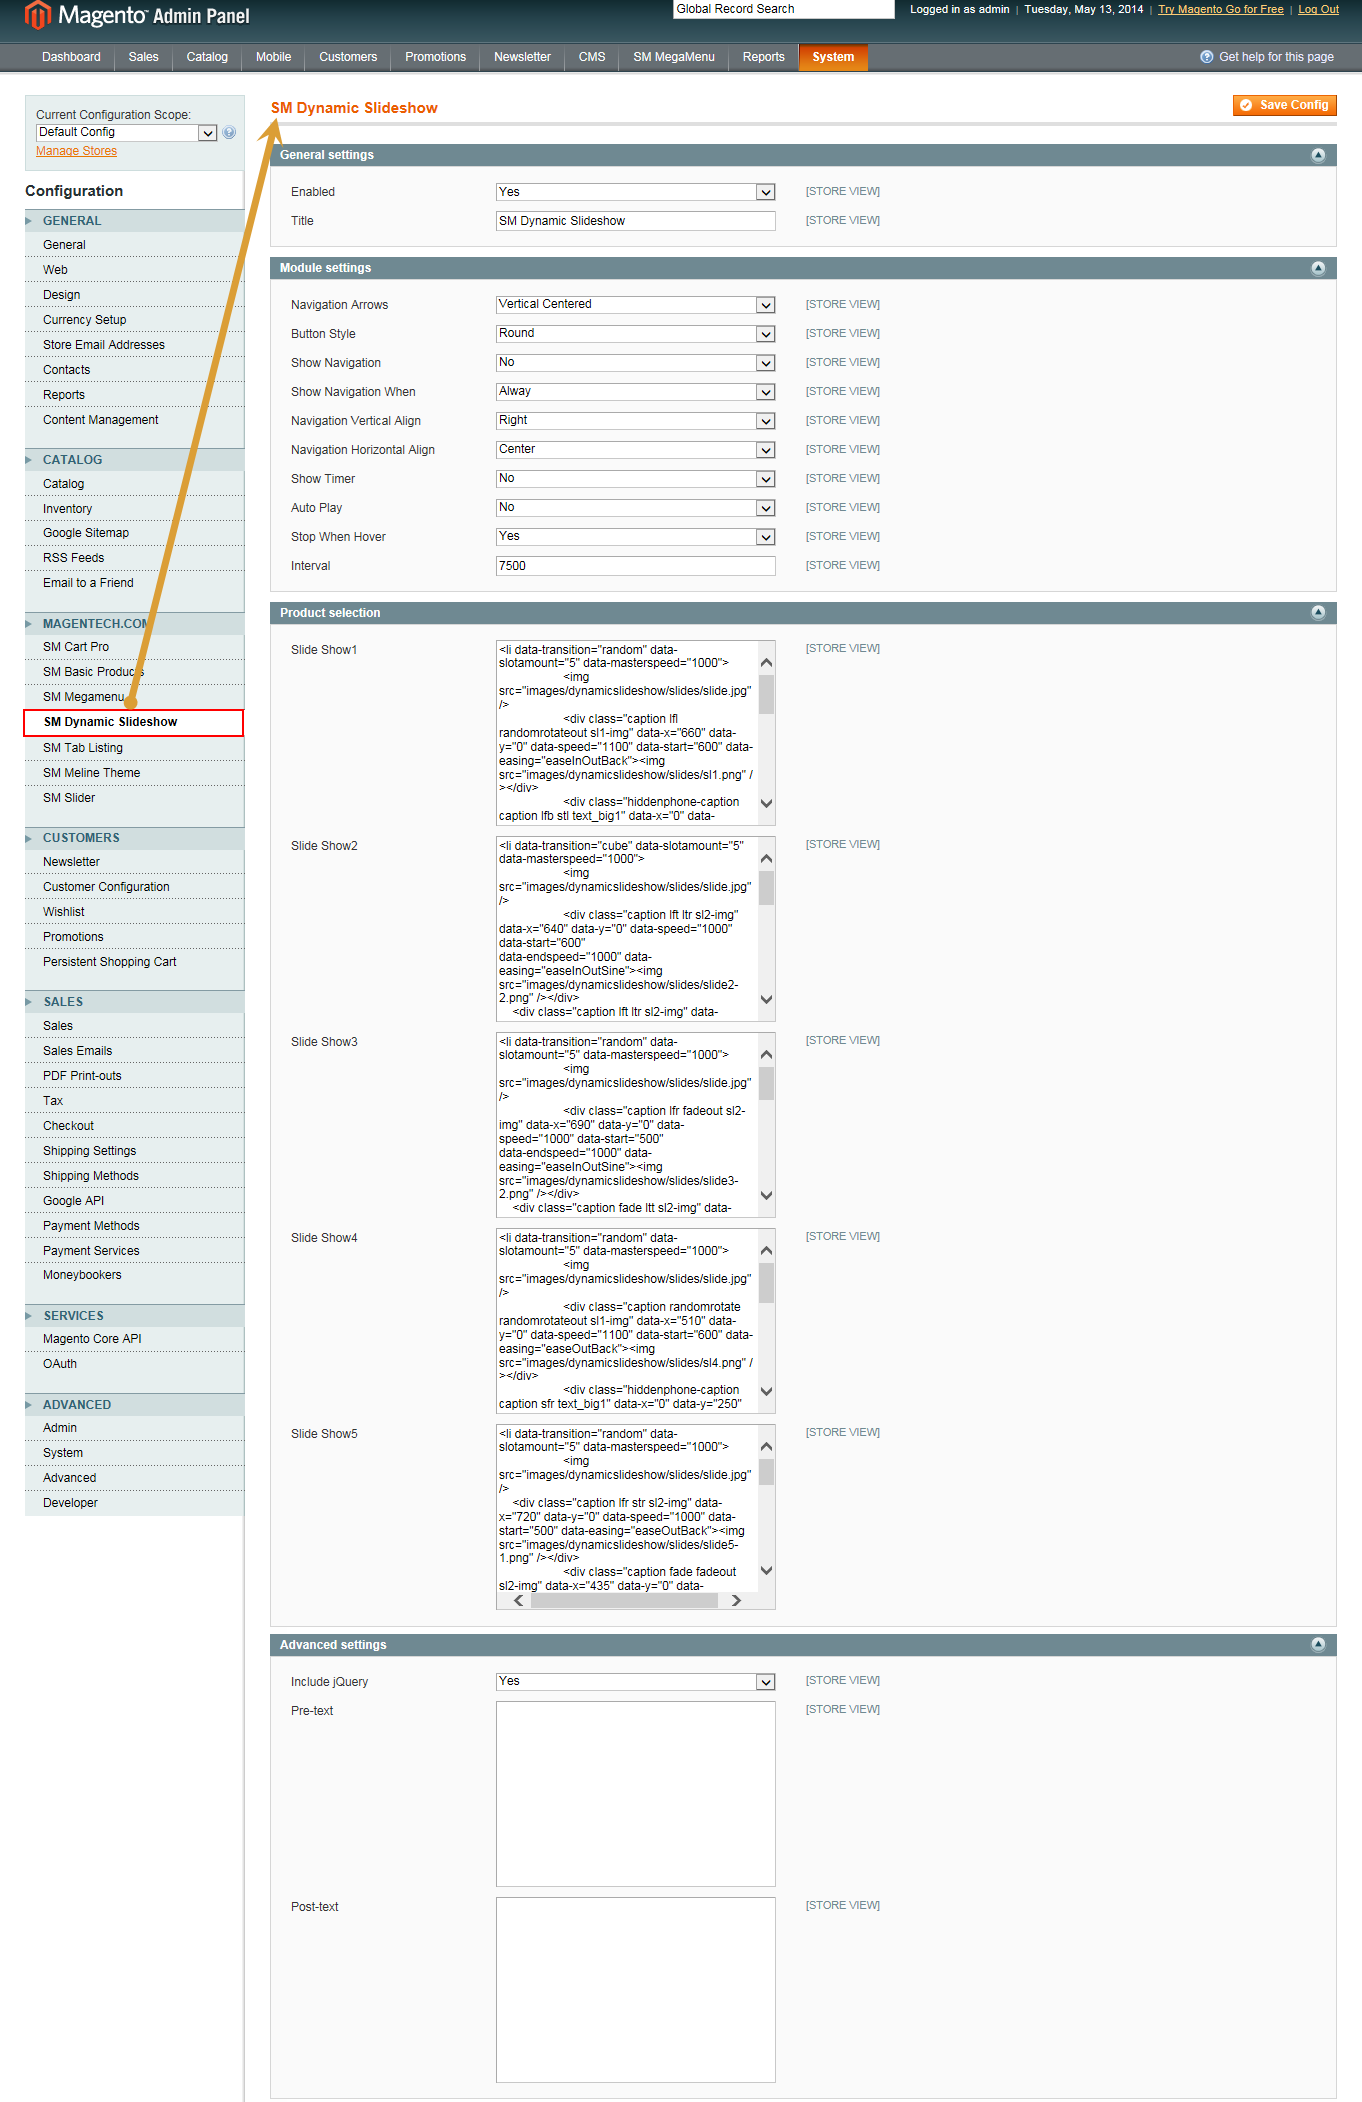The height and width of the screenshot is (2102, 1362).
Task: Open the Include jQuery dropdown
Action: pos(635,1682)
